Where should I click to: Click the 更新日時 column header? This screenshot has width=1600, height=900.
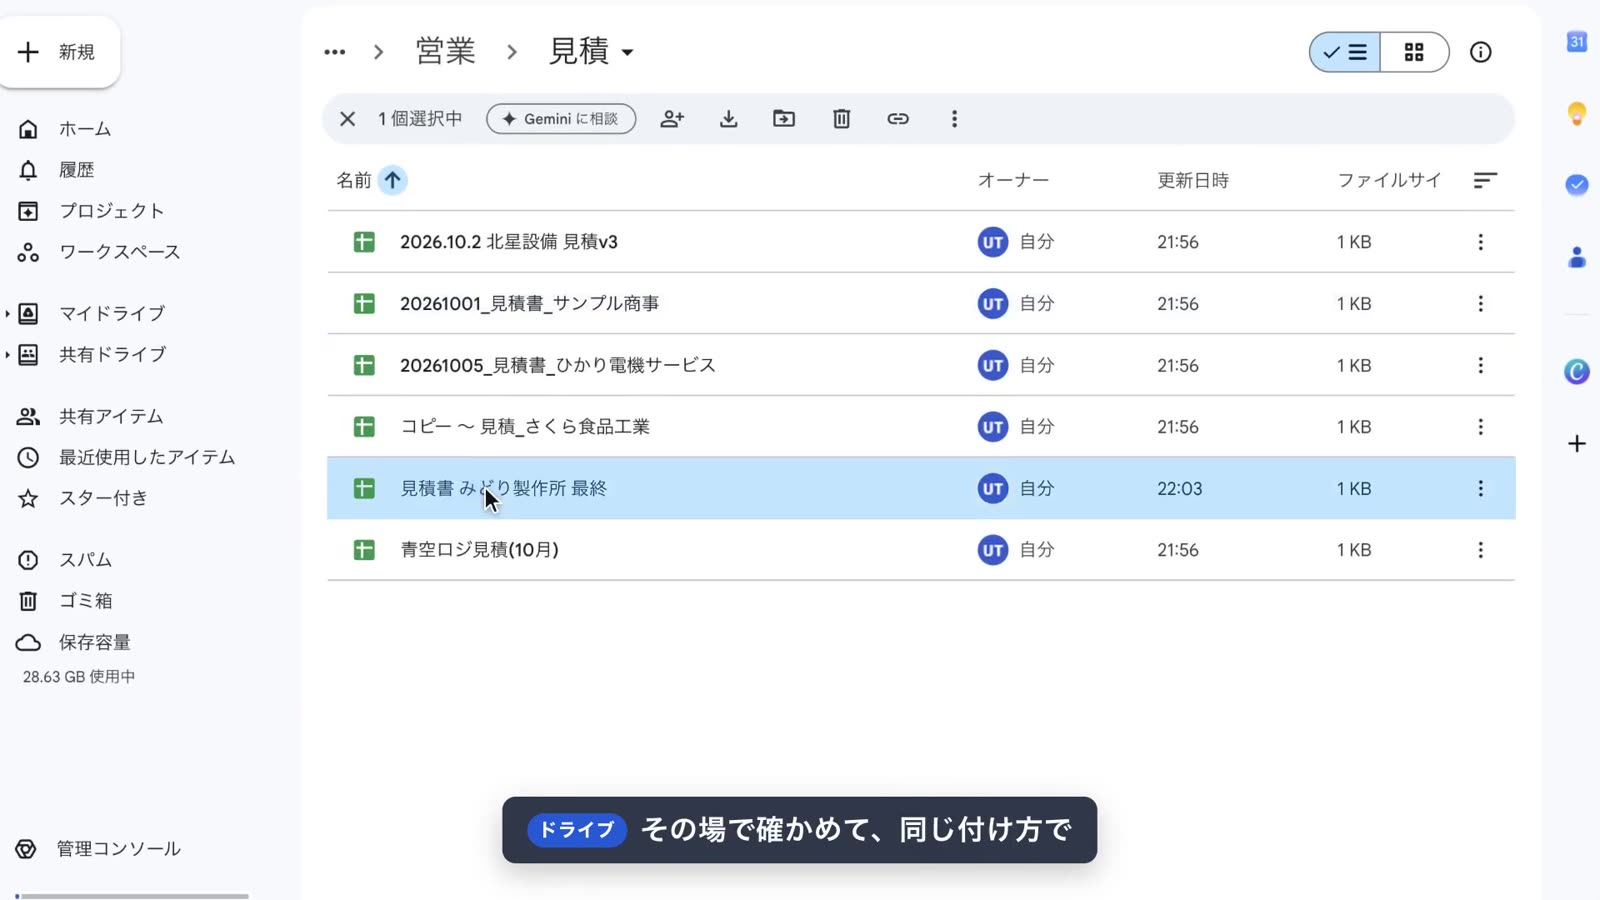click(1193, 180)
